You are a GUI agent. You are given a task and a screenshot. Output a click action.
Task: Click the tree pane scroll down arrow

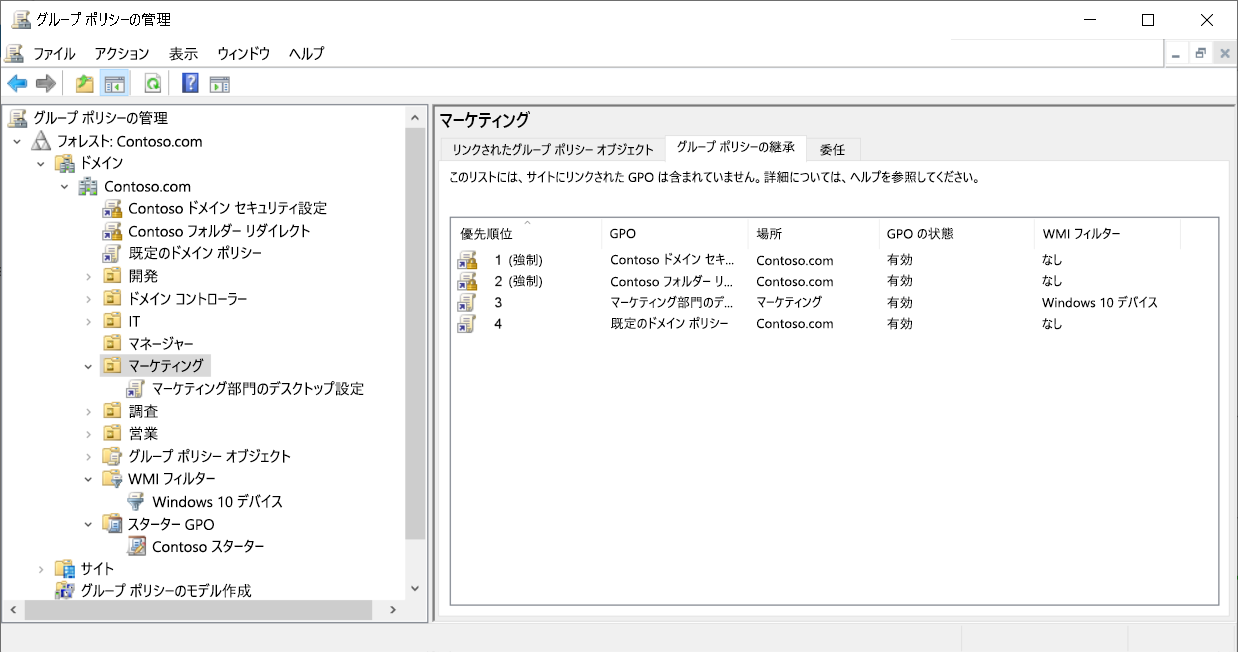416,589
